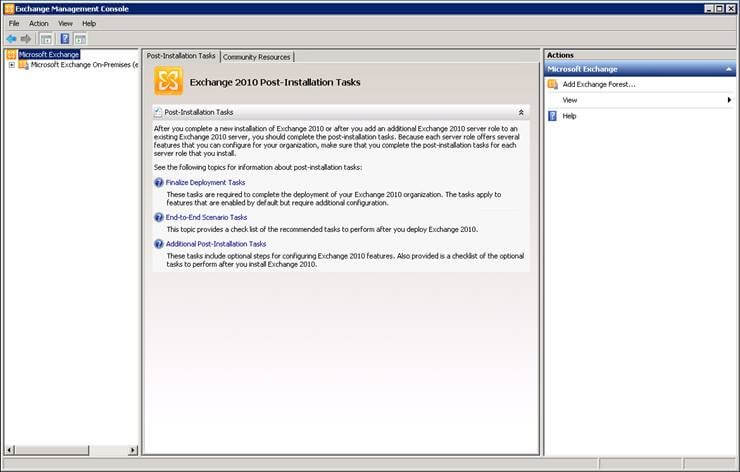This screenshot has height=472, width=740.
Task: Click the tree pane horizontal scrollbar thumb
Action: pyautogui.click(x=52, y=450)
